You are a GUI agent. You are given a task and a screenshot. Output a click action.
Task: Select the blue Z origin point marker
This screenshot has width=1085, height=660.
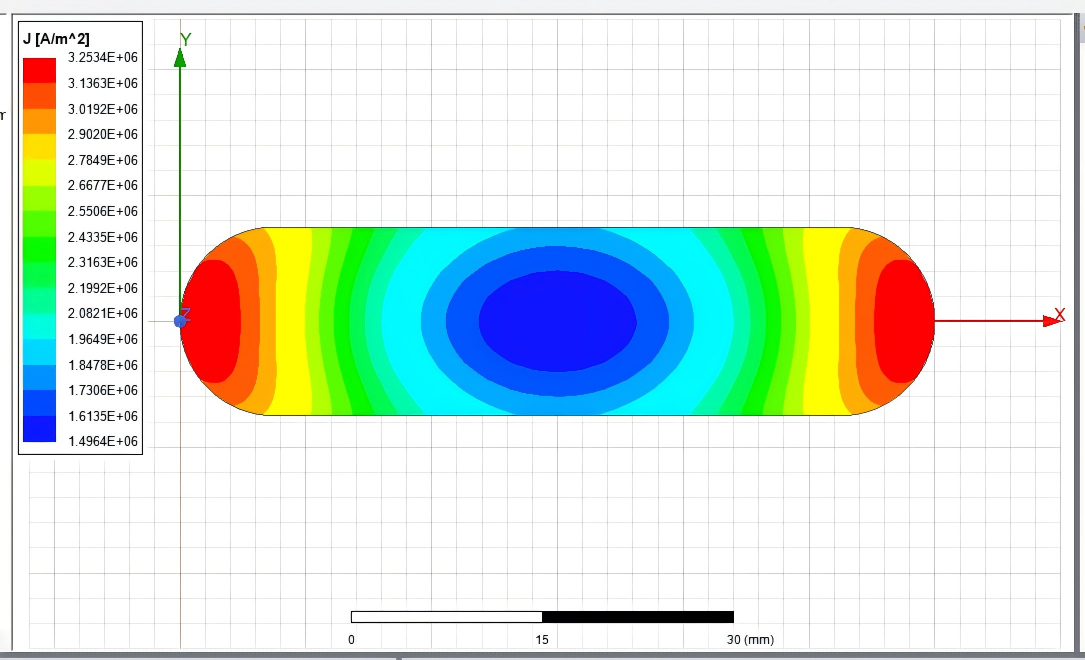point(181,321)
